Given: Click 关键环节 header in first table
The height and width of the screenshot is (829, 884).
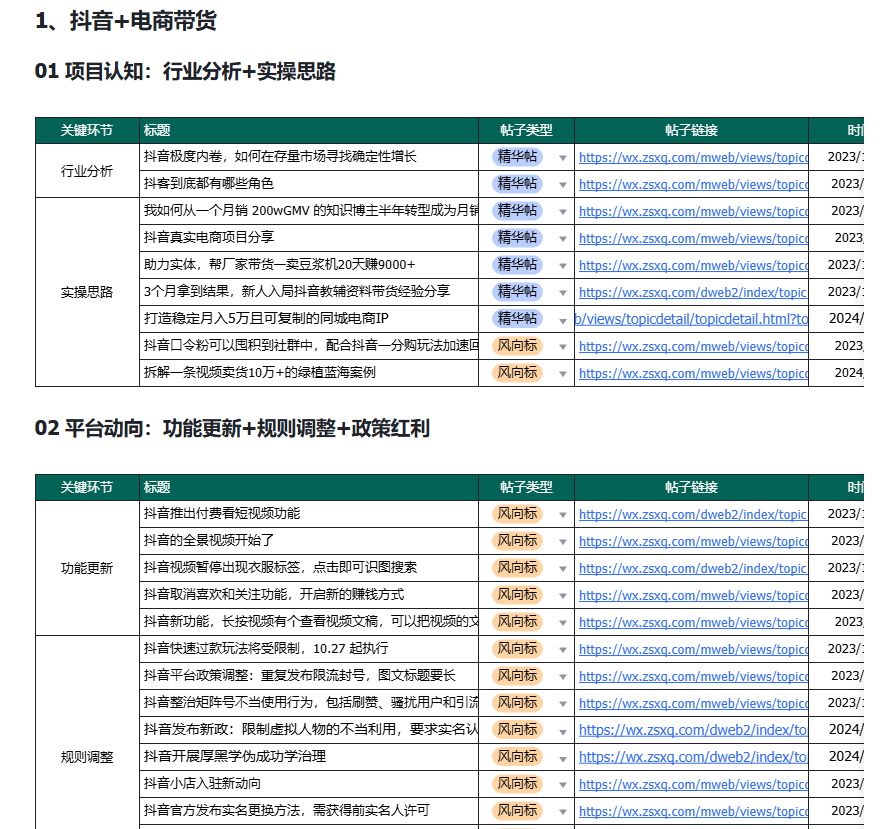Looking at the screenshot, I should point(87,130).
